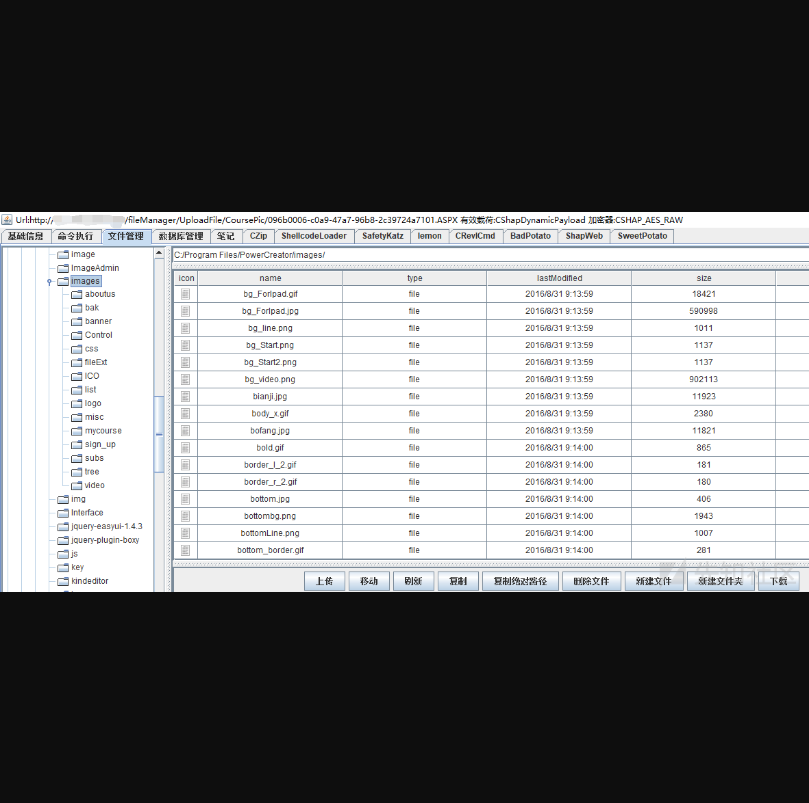Click the mycourse folder icon
The image size is (809, 803).
(76, 431)
